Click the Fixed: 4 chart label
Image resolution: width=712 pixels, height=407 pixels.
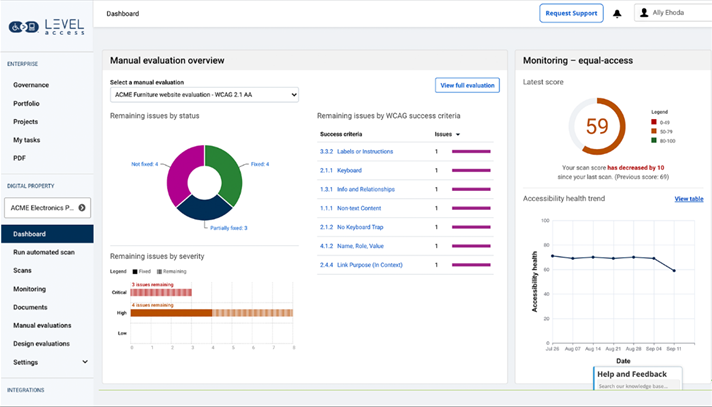tap(260, 164)
